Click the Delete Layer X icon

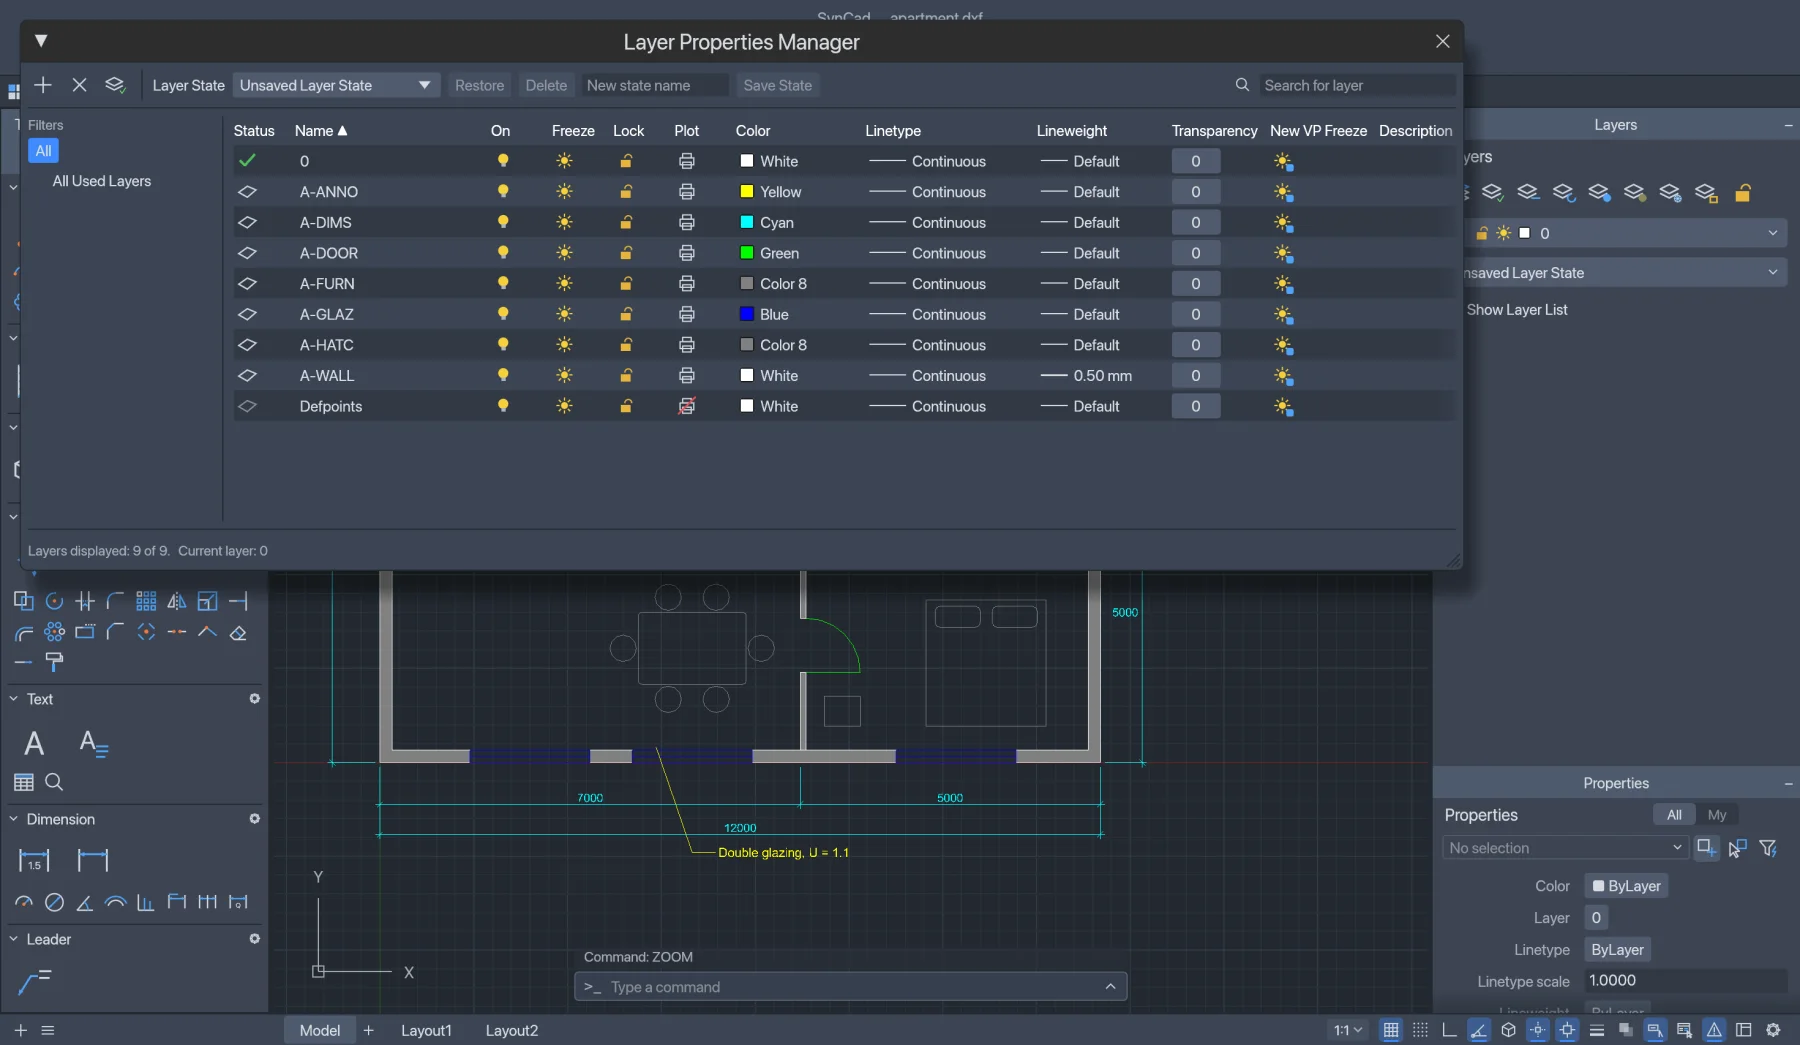(x=80, y=85)
